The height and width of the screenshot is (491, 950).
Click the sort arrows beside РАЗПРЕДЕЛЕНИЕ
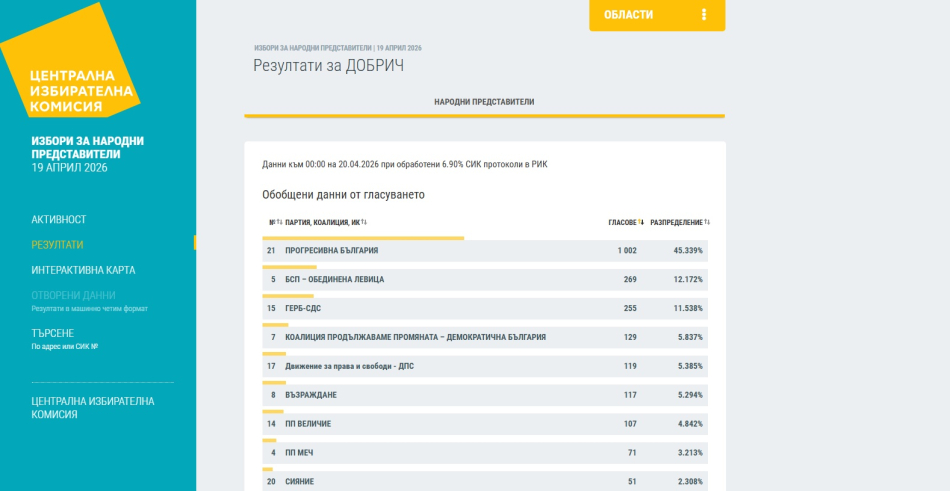[707, 222]
